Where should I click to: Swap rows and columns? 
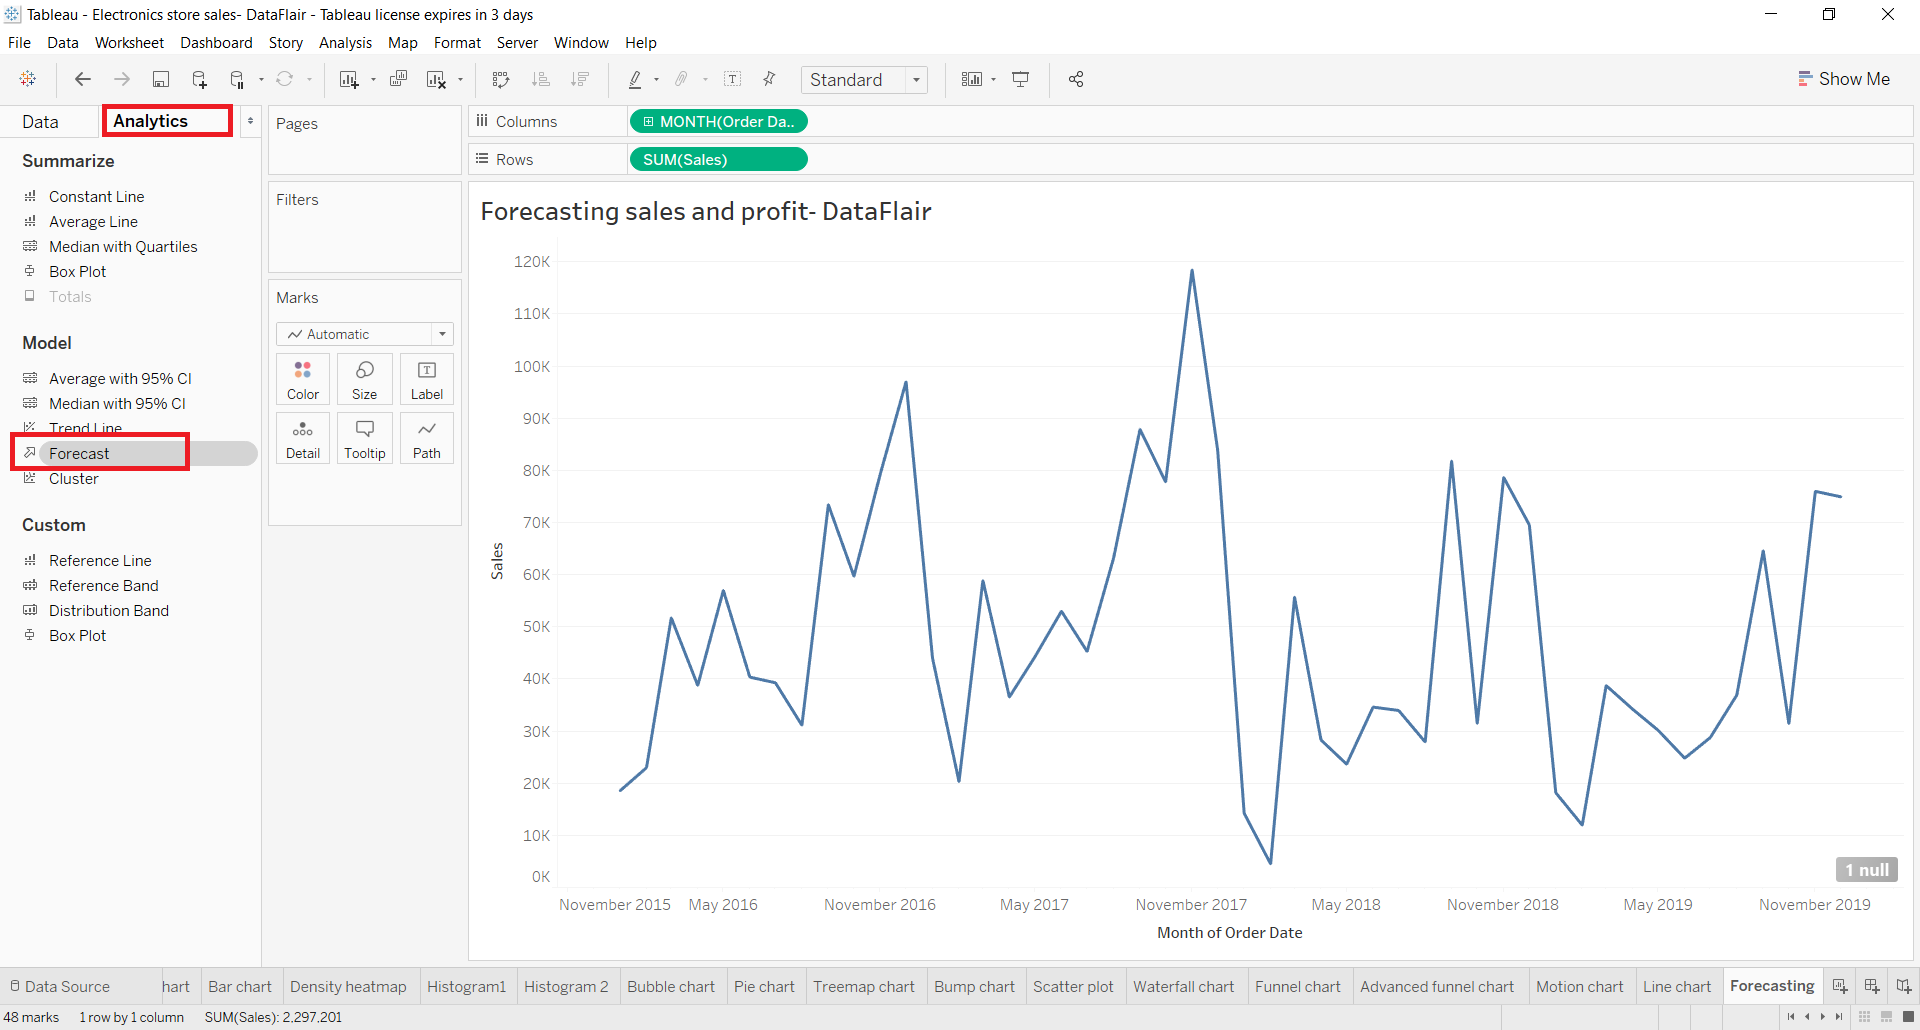point(501,79)
